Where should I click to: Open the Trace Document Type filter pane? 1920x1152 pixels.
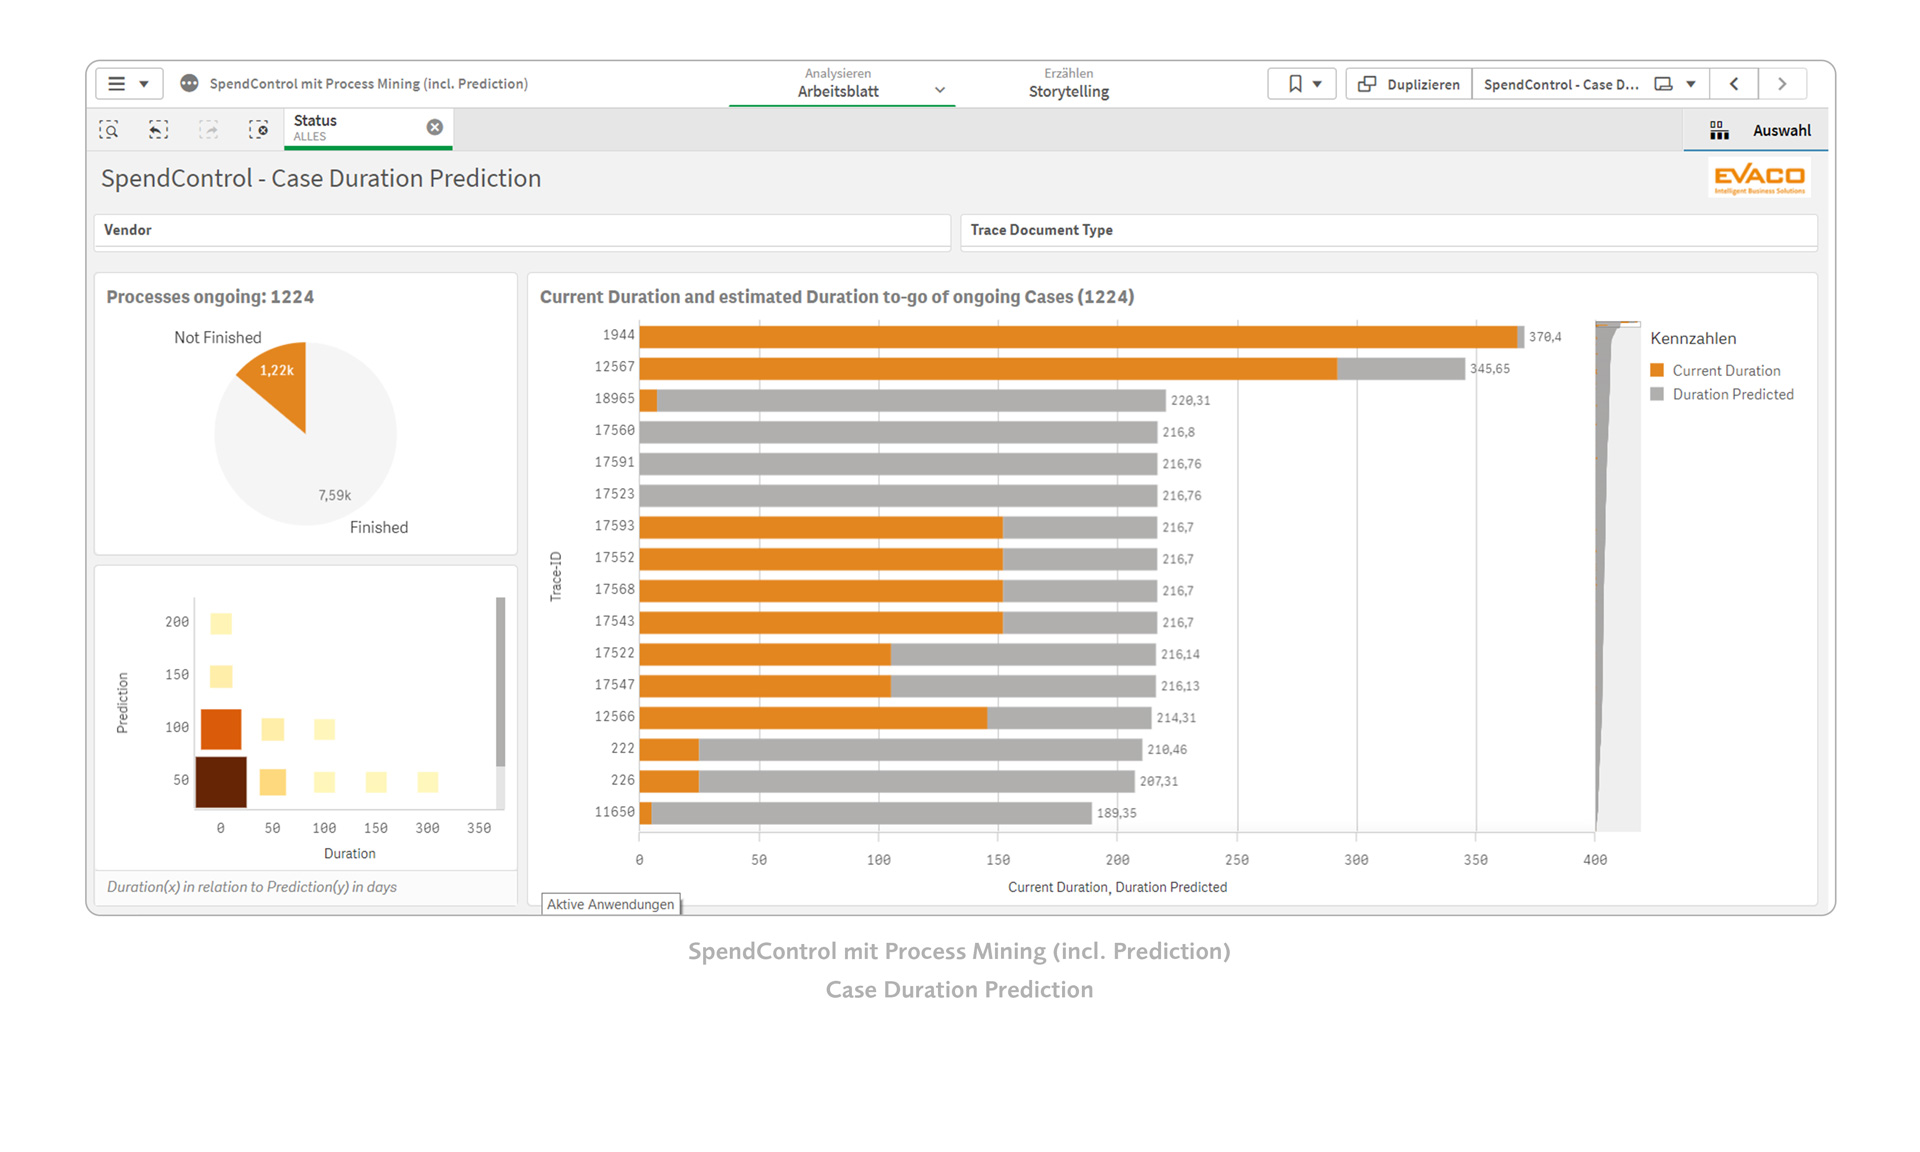tap(1389, 230)
